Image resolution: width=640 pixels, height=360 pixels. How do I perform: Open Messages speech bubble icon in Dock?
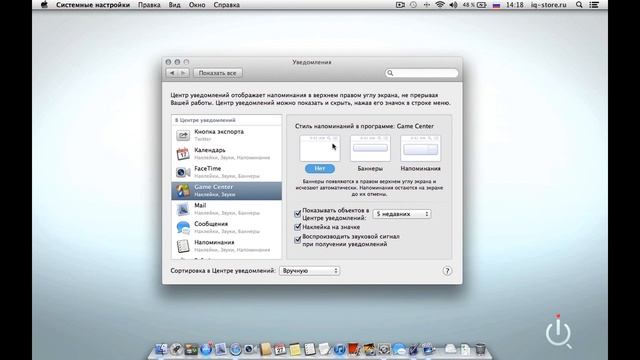399,350
